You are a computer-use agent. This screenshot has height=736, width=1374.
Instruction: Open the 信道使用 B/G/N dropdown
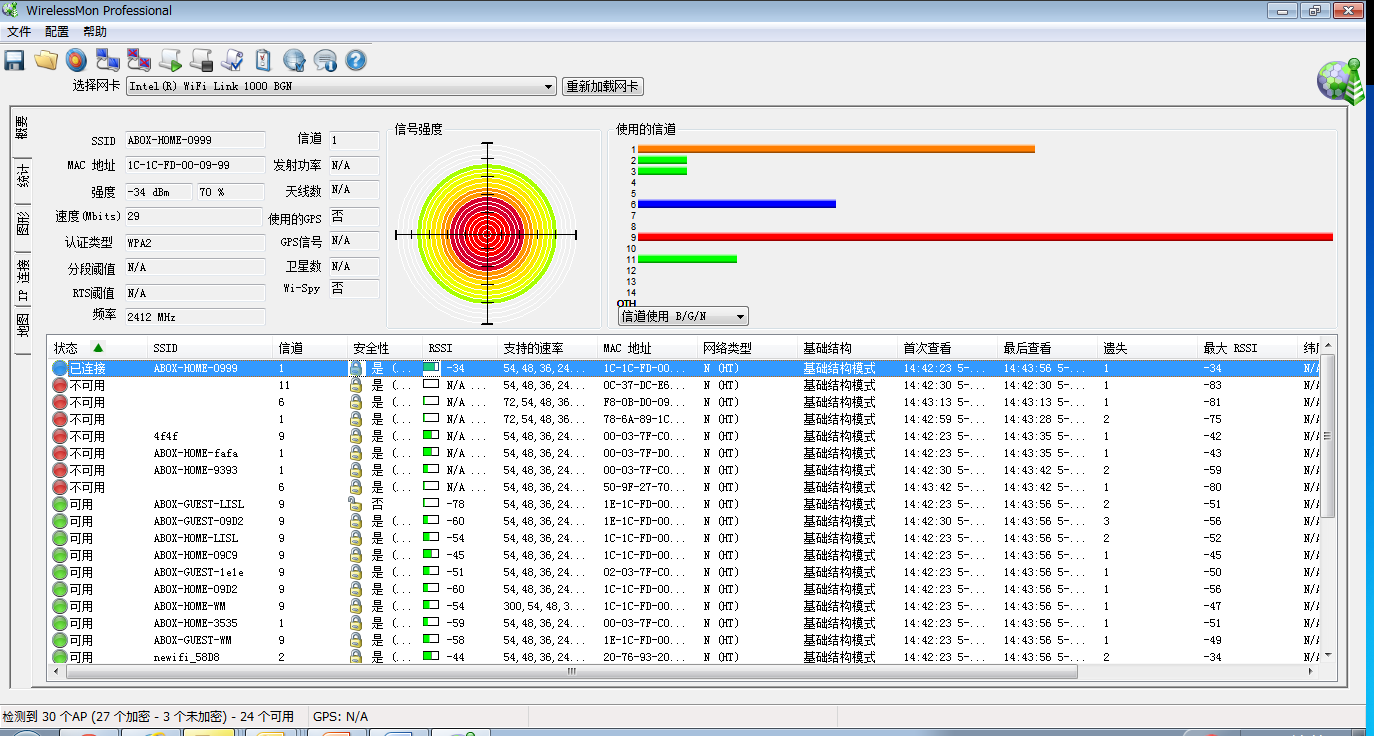(x=683, y=317)
